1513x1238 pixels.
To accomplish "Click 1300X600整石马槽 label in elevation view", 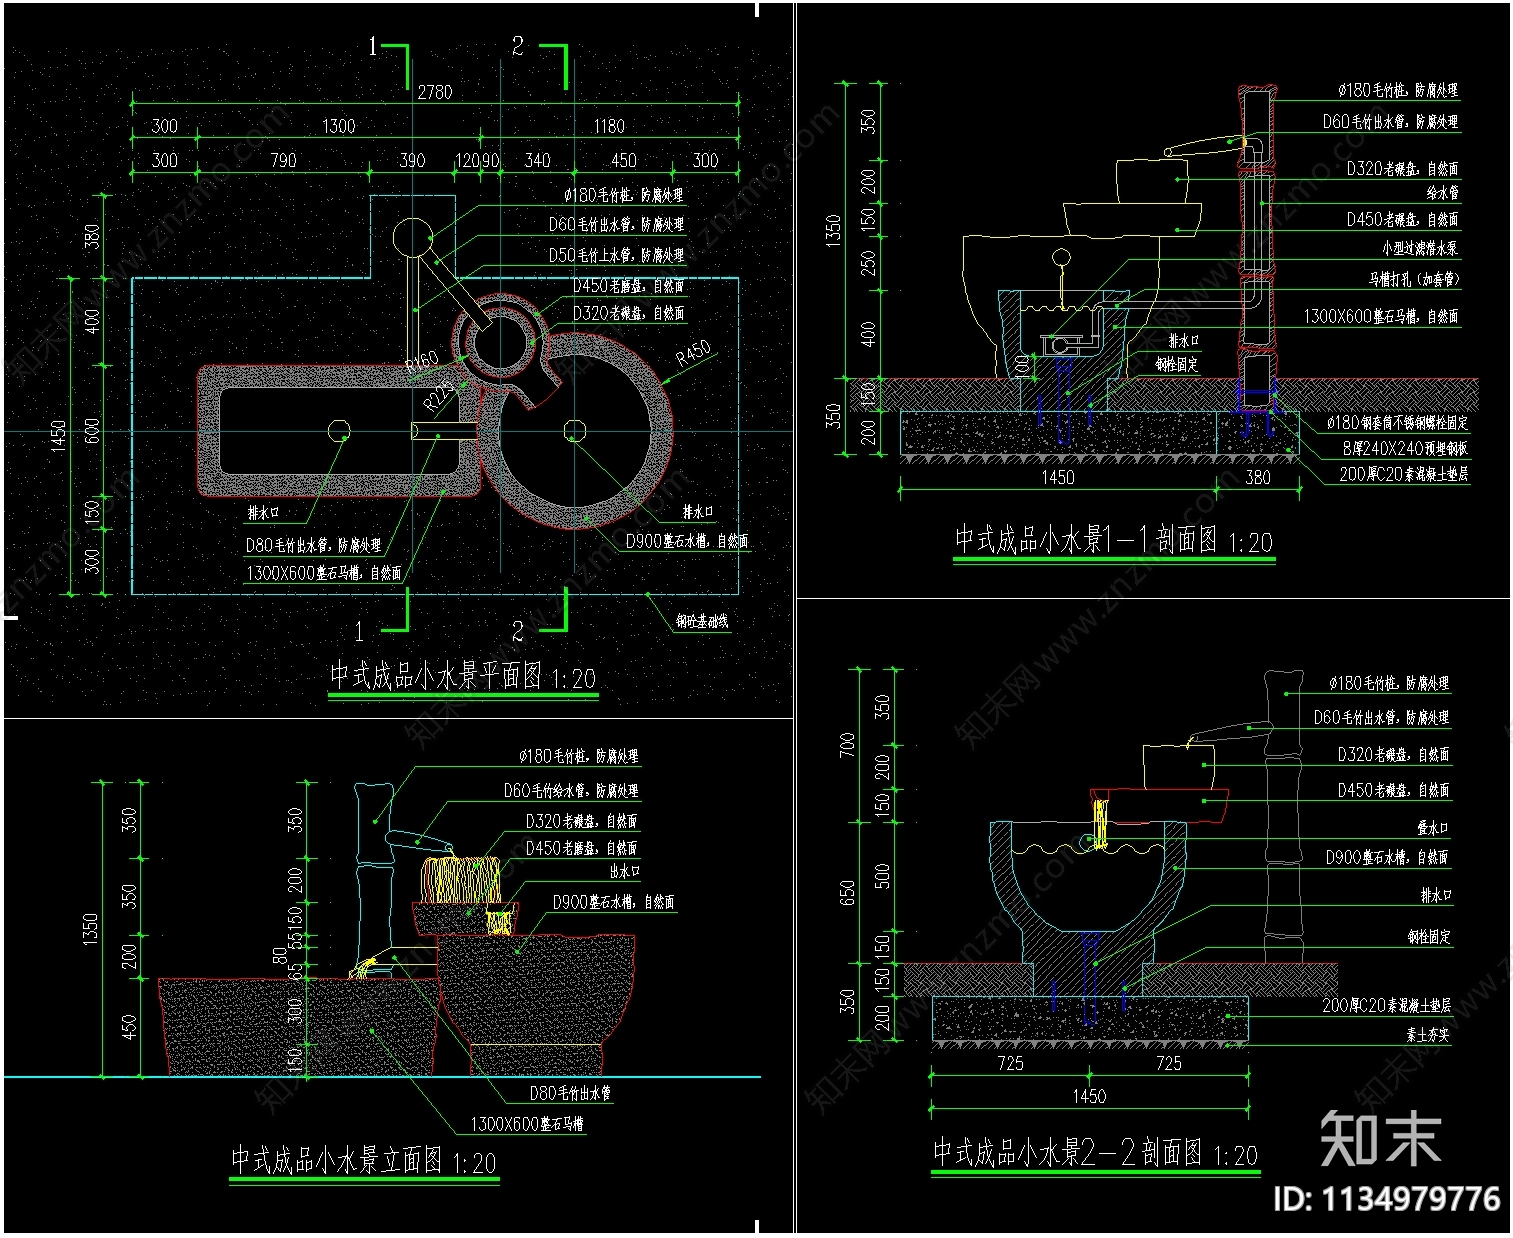I will pos(528,1124).
